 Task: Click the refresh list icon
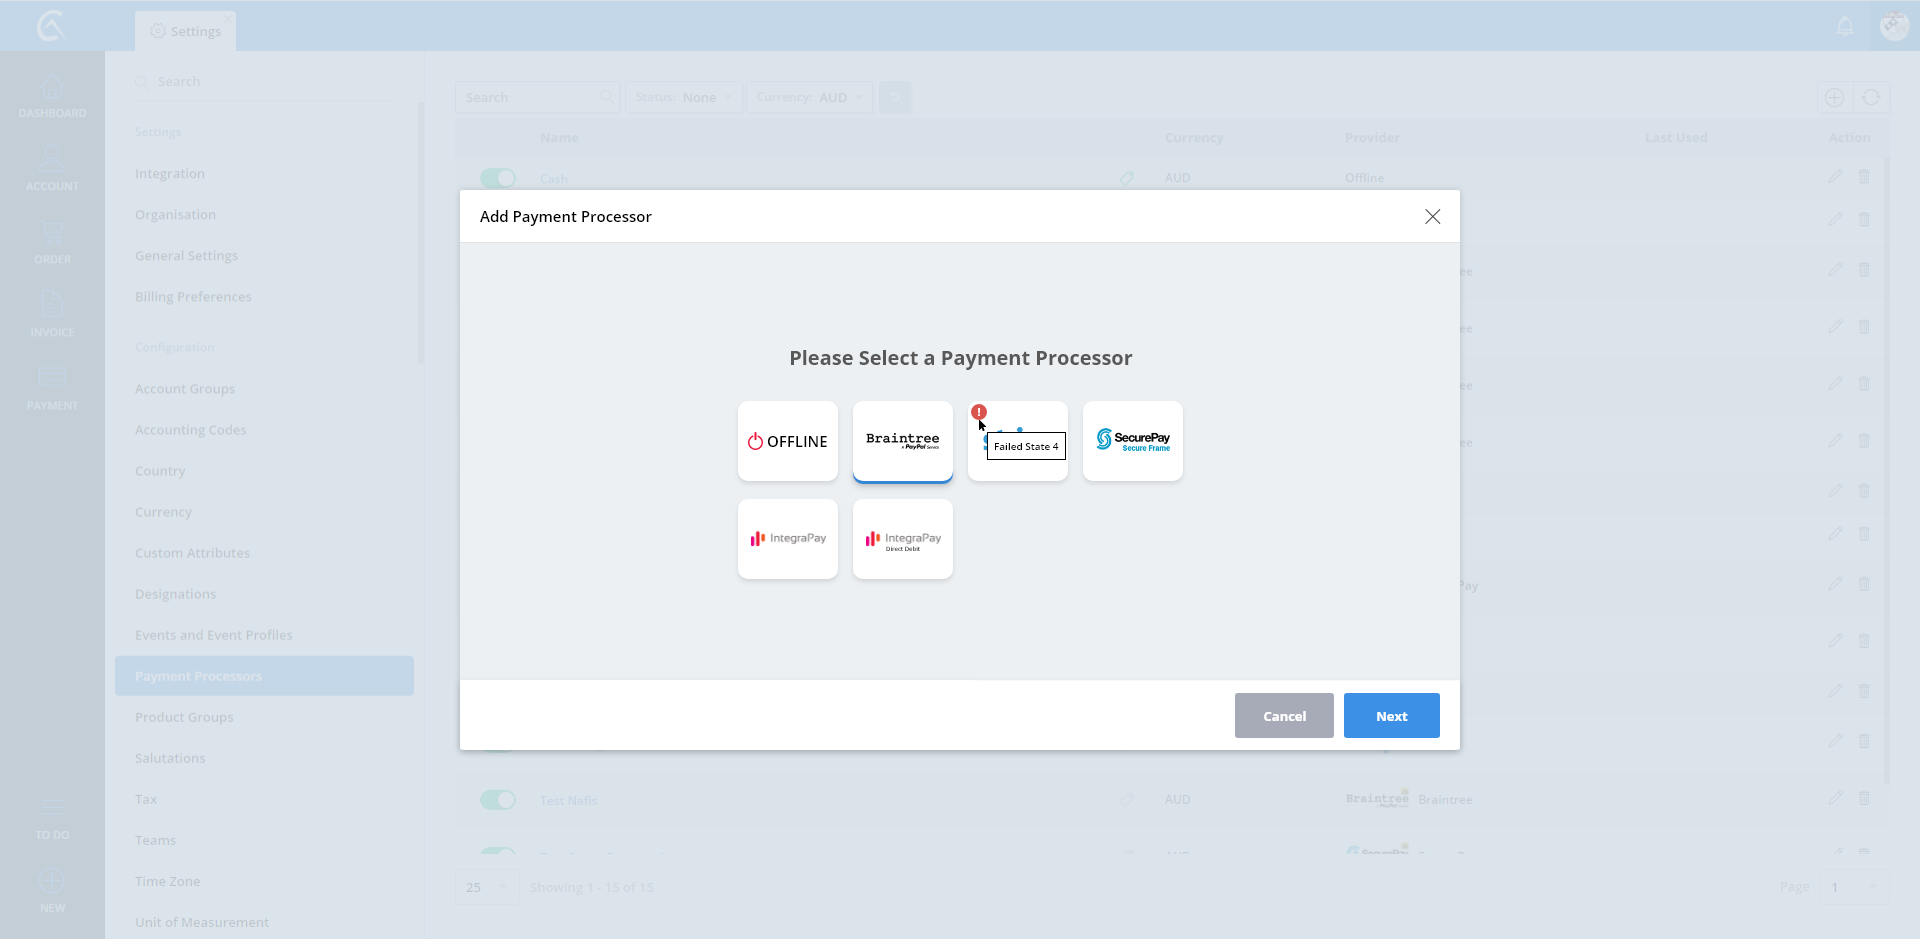click(1871, 98)
